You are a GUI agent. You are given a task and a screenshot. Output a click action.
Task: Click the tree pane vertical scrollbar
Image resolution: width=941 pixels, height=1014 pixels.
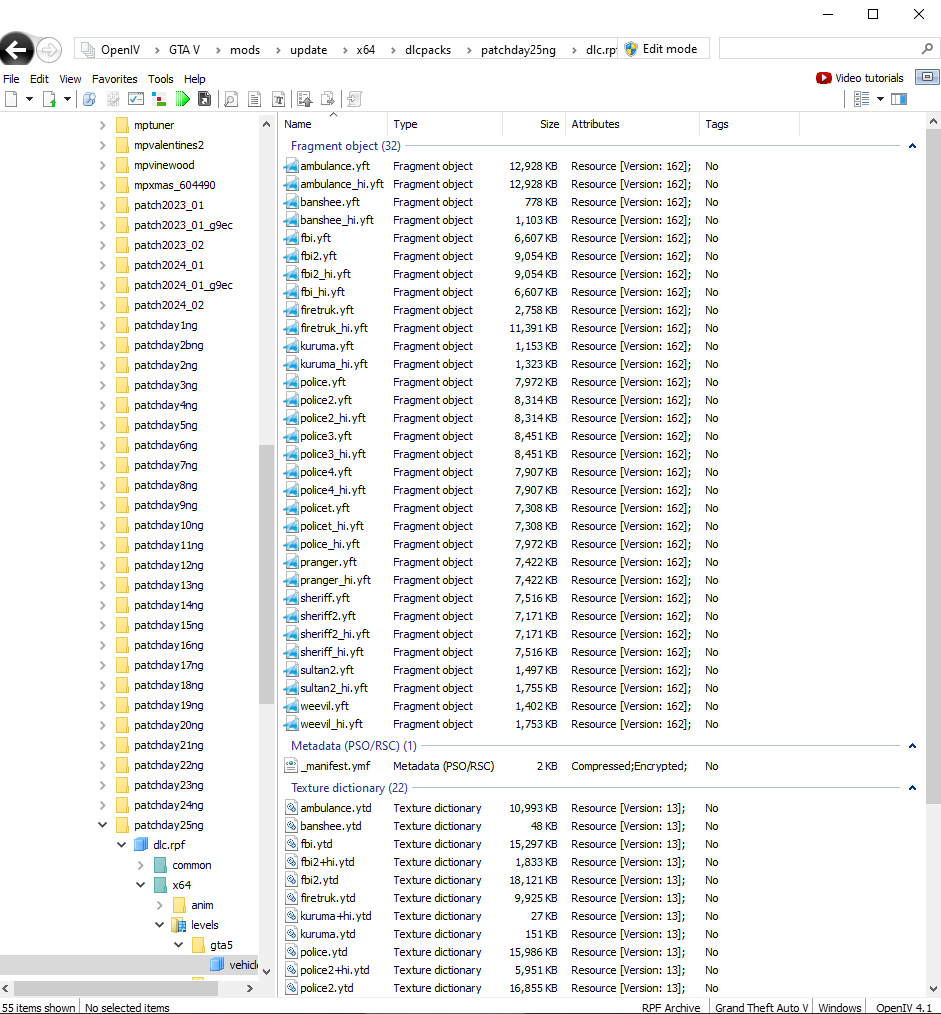[266, 574]
